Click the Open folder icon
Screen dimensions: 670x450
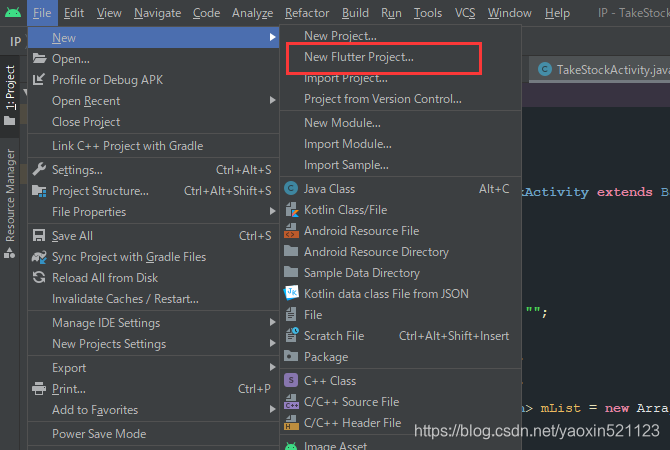tap(39, 58)
